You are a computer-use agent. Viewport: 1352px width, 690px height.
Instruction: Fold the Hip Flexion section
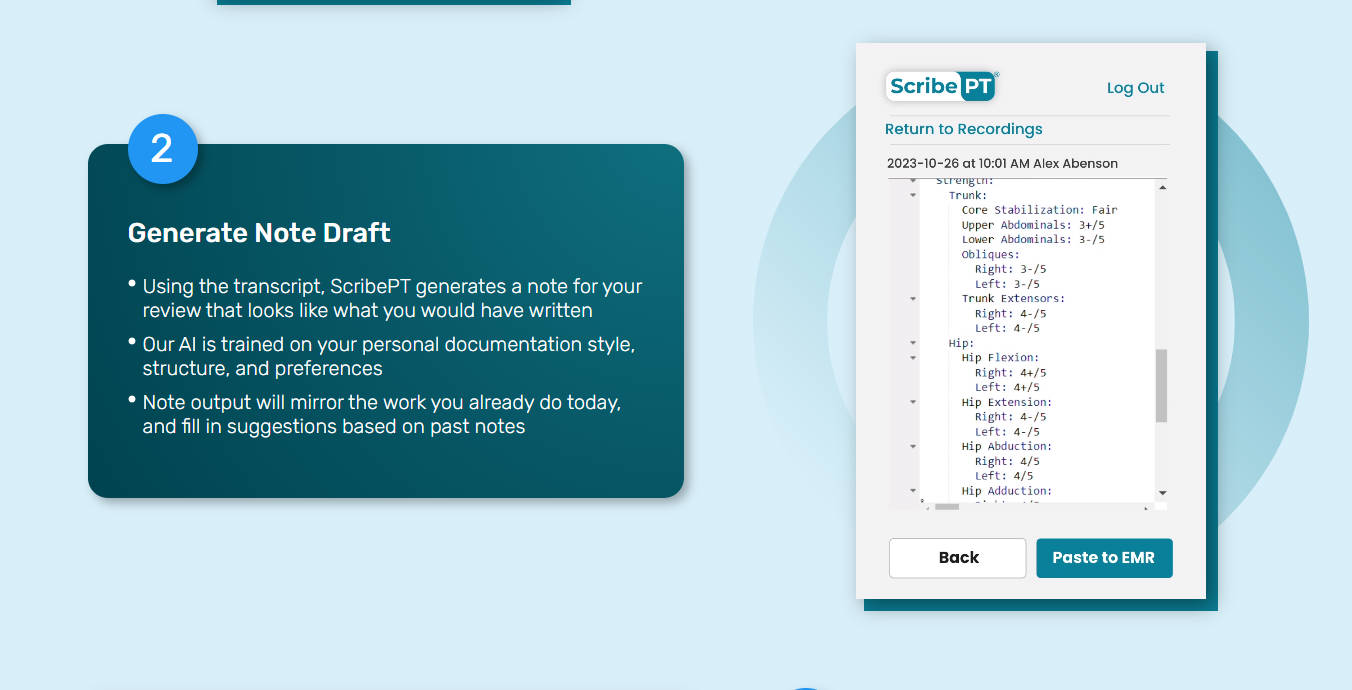point(913,358)
